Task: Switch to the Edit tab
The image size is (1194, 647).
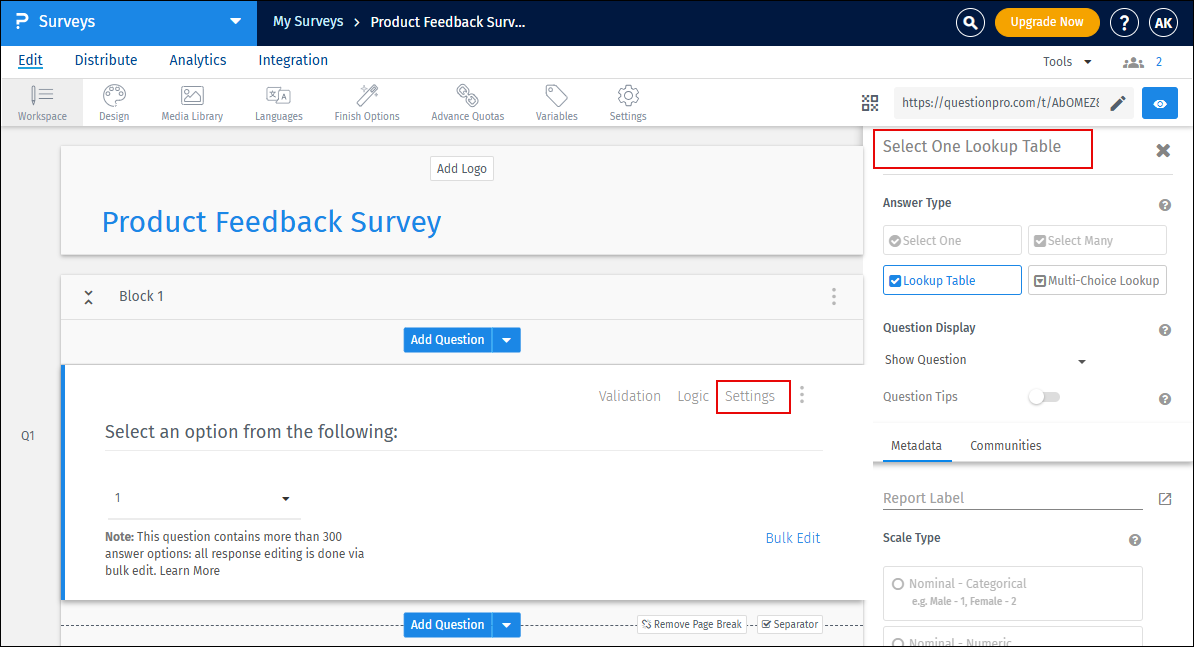Action: click(30, 60)
